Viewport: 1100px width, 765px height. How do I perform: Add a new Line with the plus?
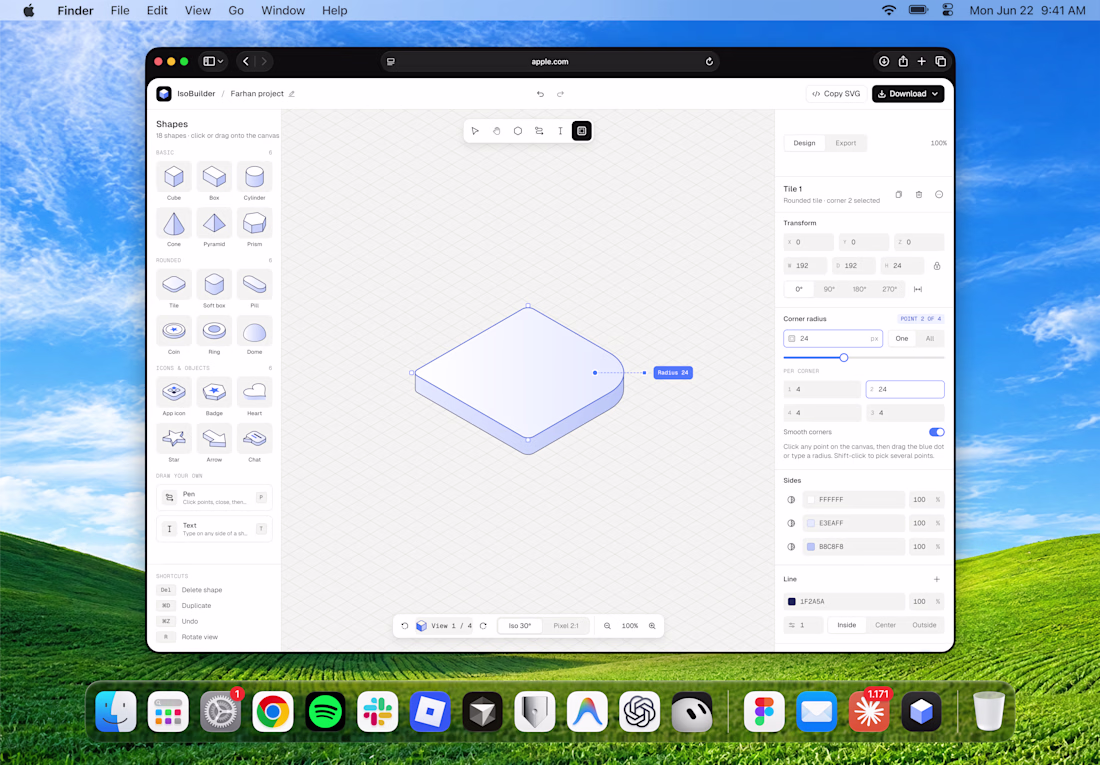point(937,580)
